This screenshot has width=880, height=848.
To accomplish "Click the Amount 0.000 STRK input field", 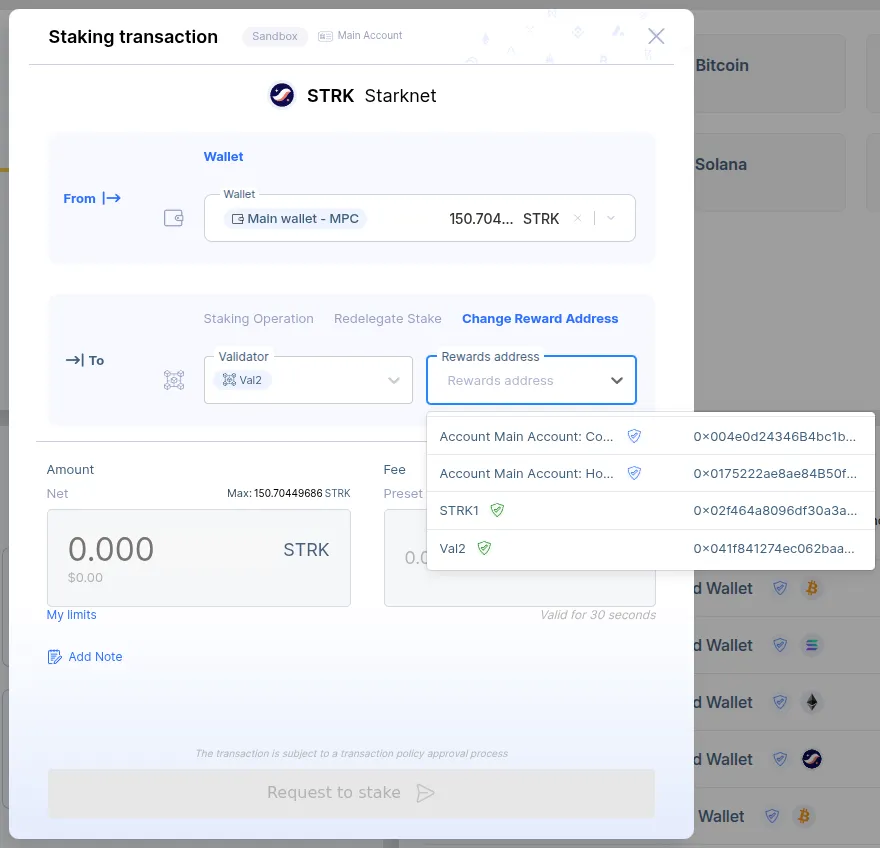I will coord(199,558).
